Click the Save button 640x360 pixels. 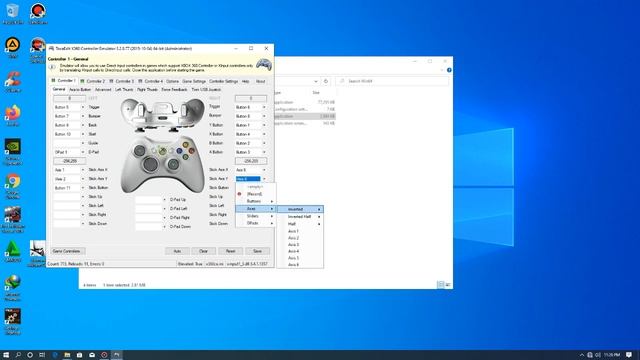click(258, 251)
